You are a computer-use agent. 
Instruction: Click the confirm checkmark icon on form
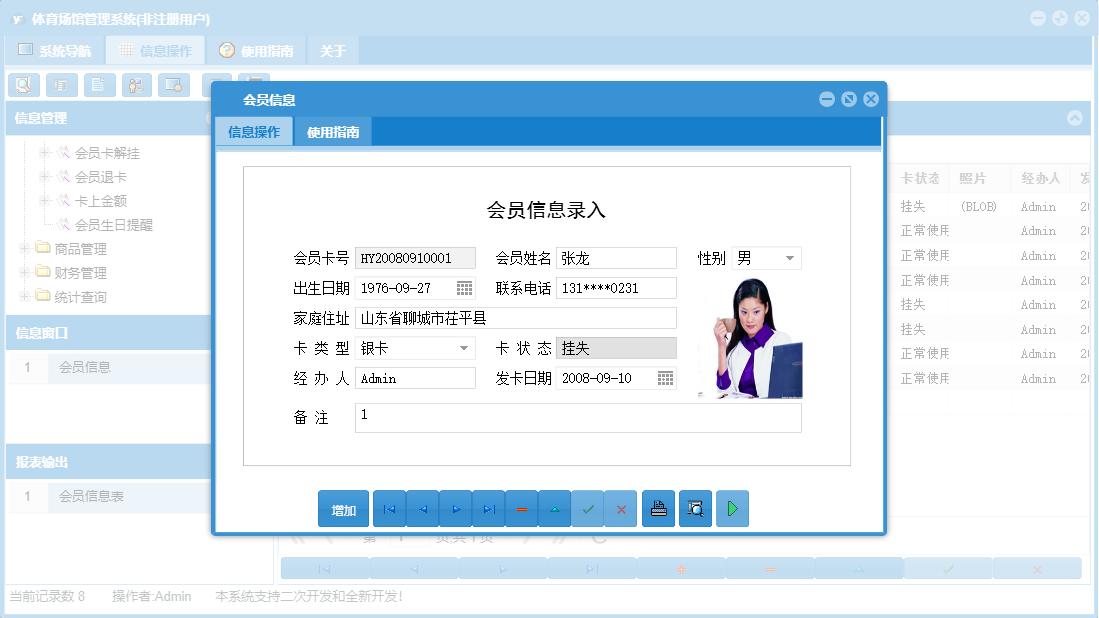pyautogui.click(x=588, y=508)
